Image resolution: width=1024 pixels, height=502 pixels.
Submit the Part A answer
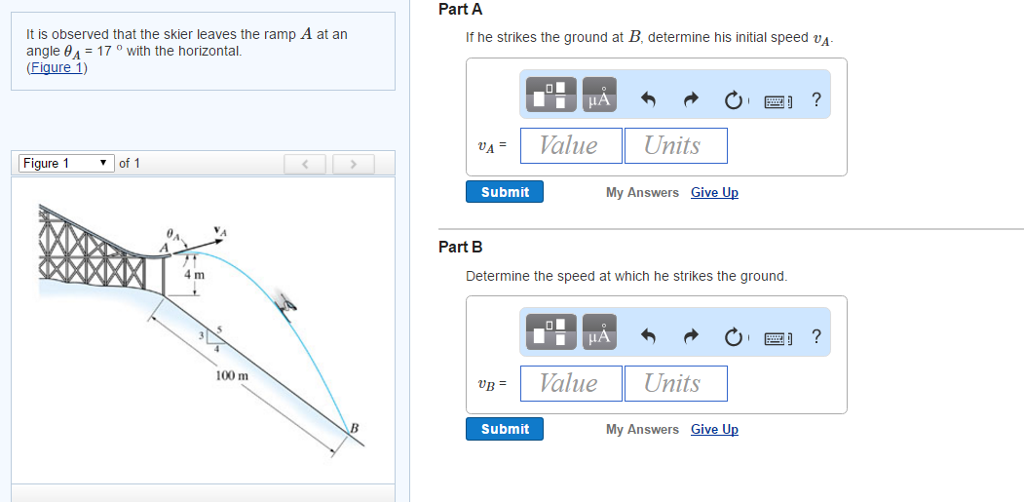point(504,192)
